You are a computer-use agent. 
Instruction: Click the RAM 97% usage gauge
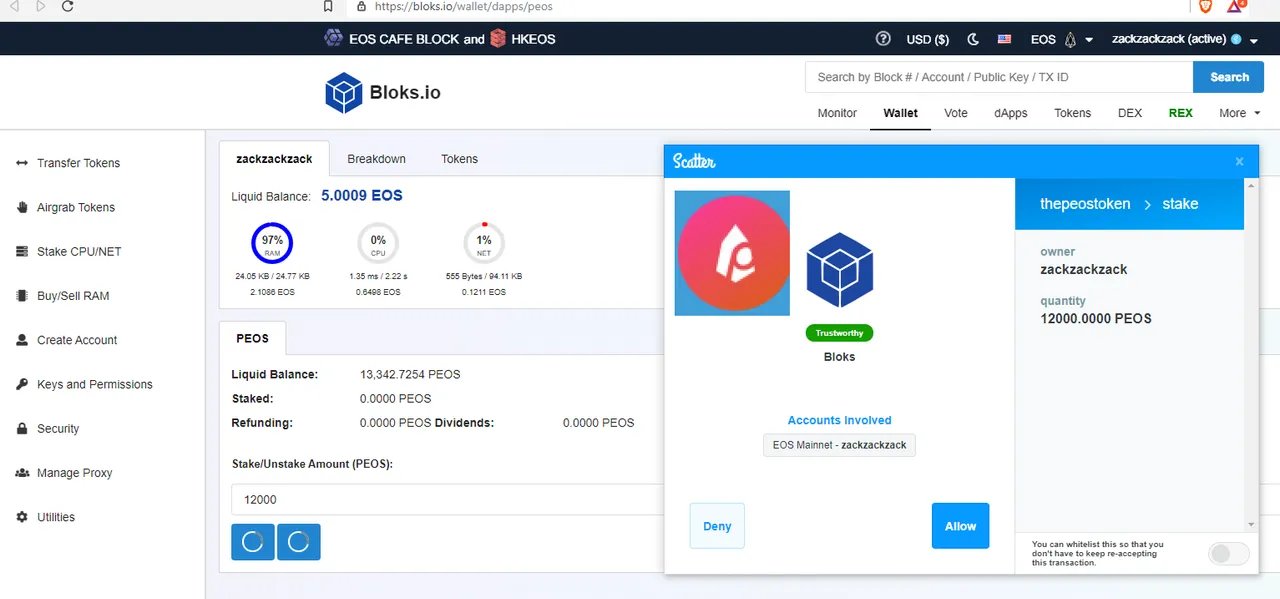click(x=272, y=243)
